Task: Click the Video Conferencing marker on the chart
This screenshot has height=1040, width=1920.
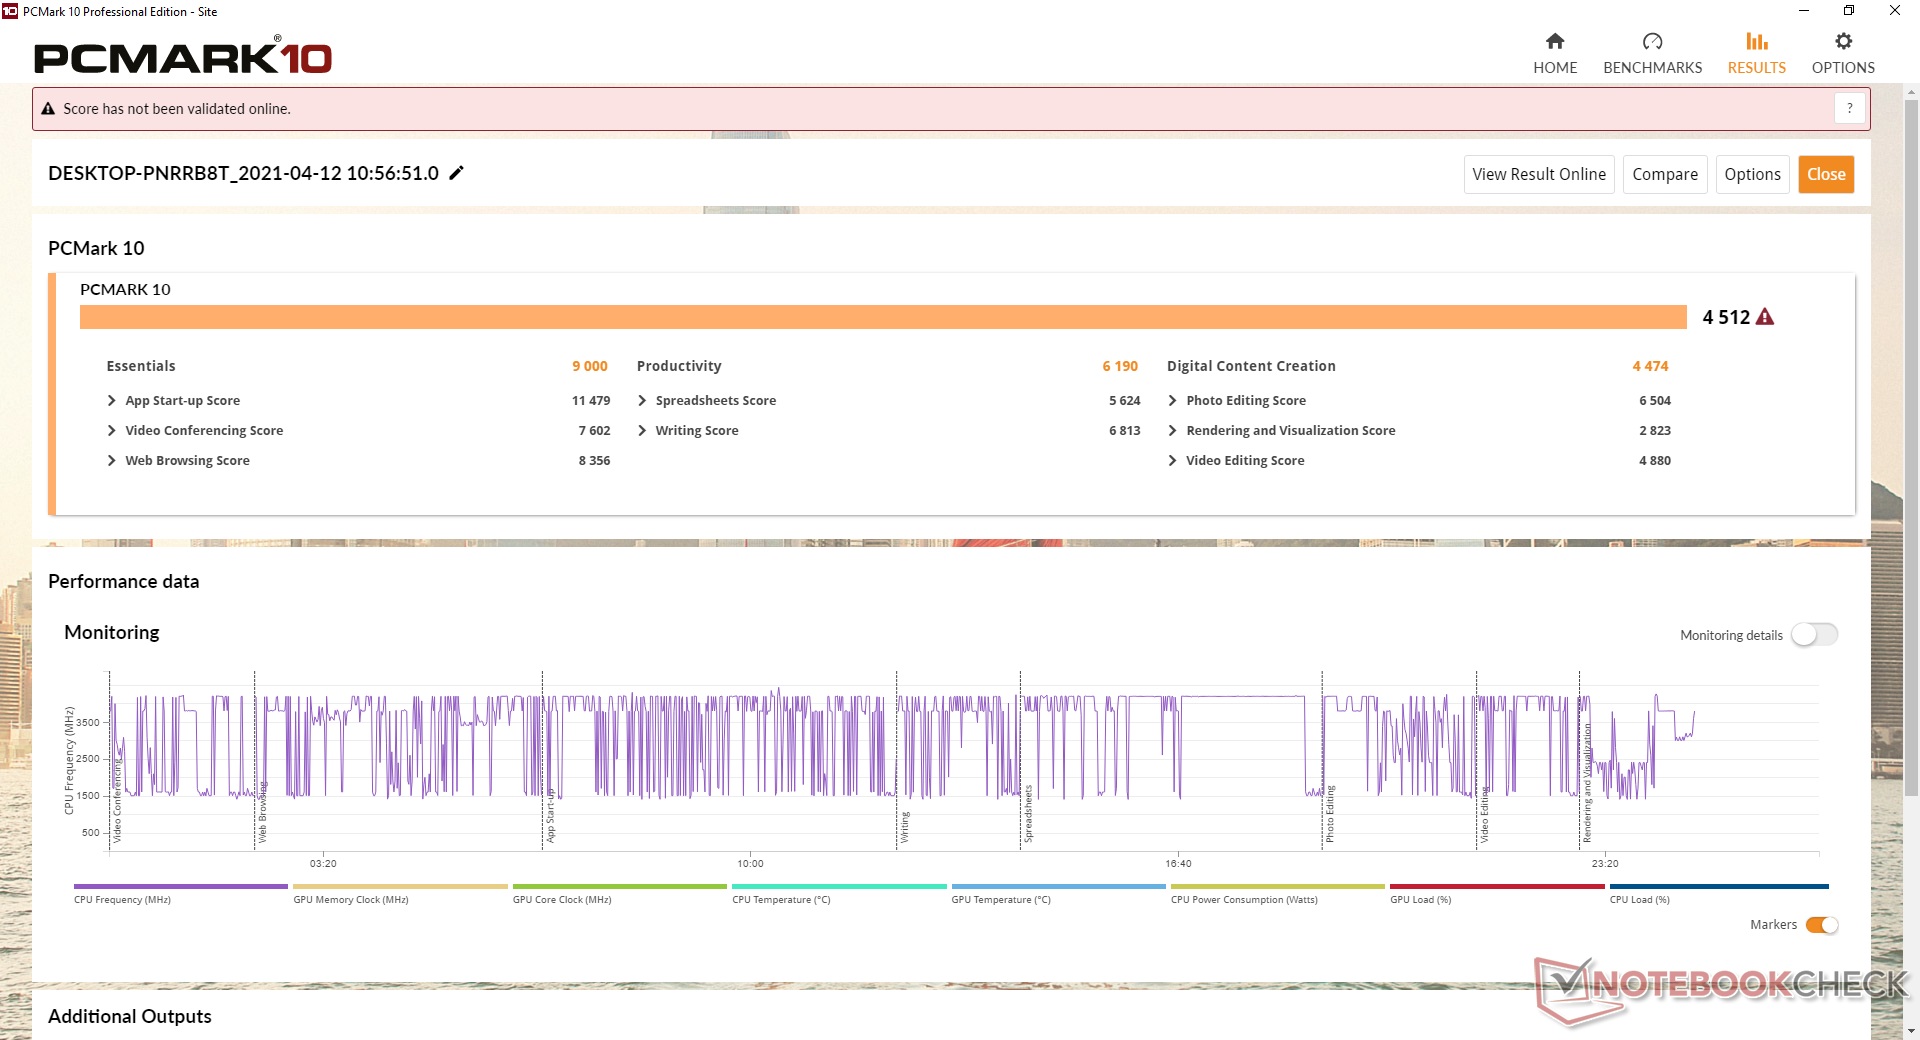Action: pyautogui.click(x=117, y=800)
